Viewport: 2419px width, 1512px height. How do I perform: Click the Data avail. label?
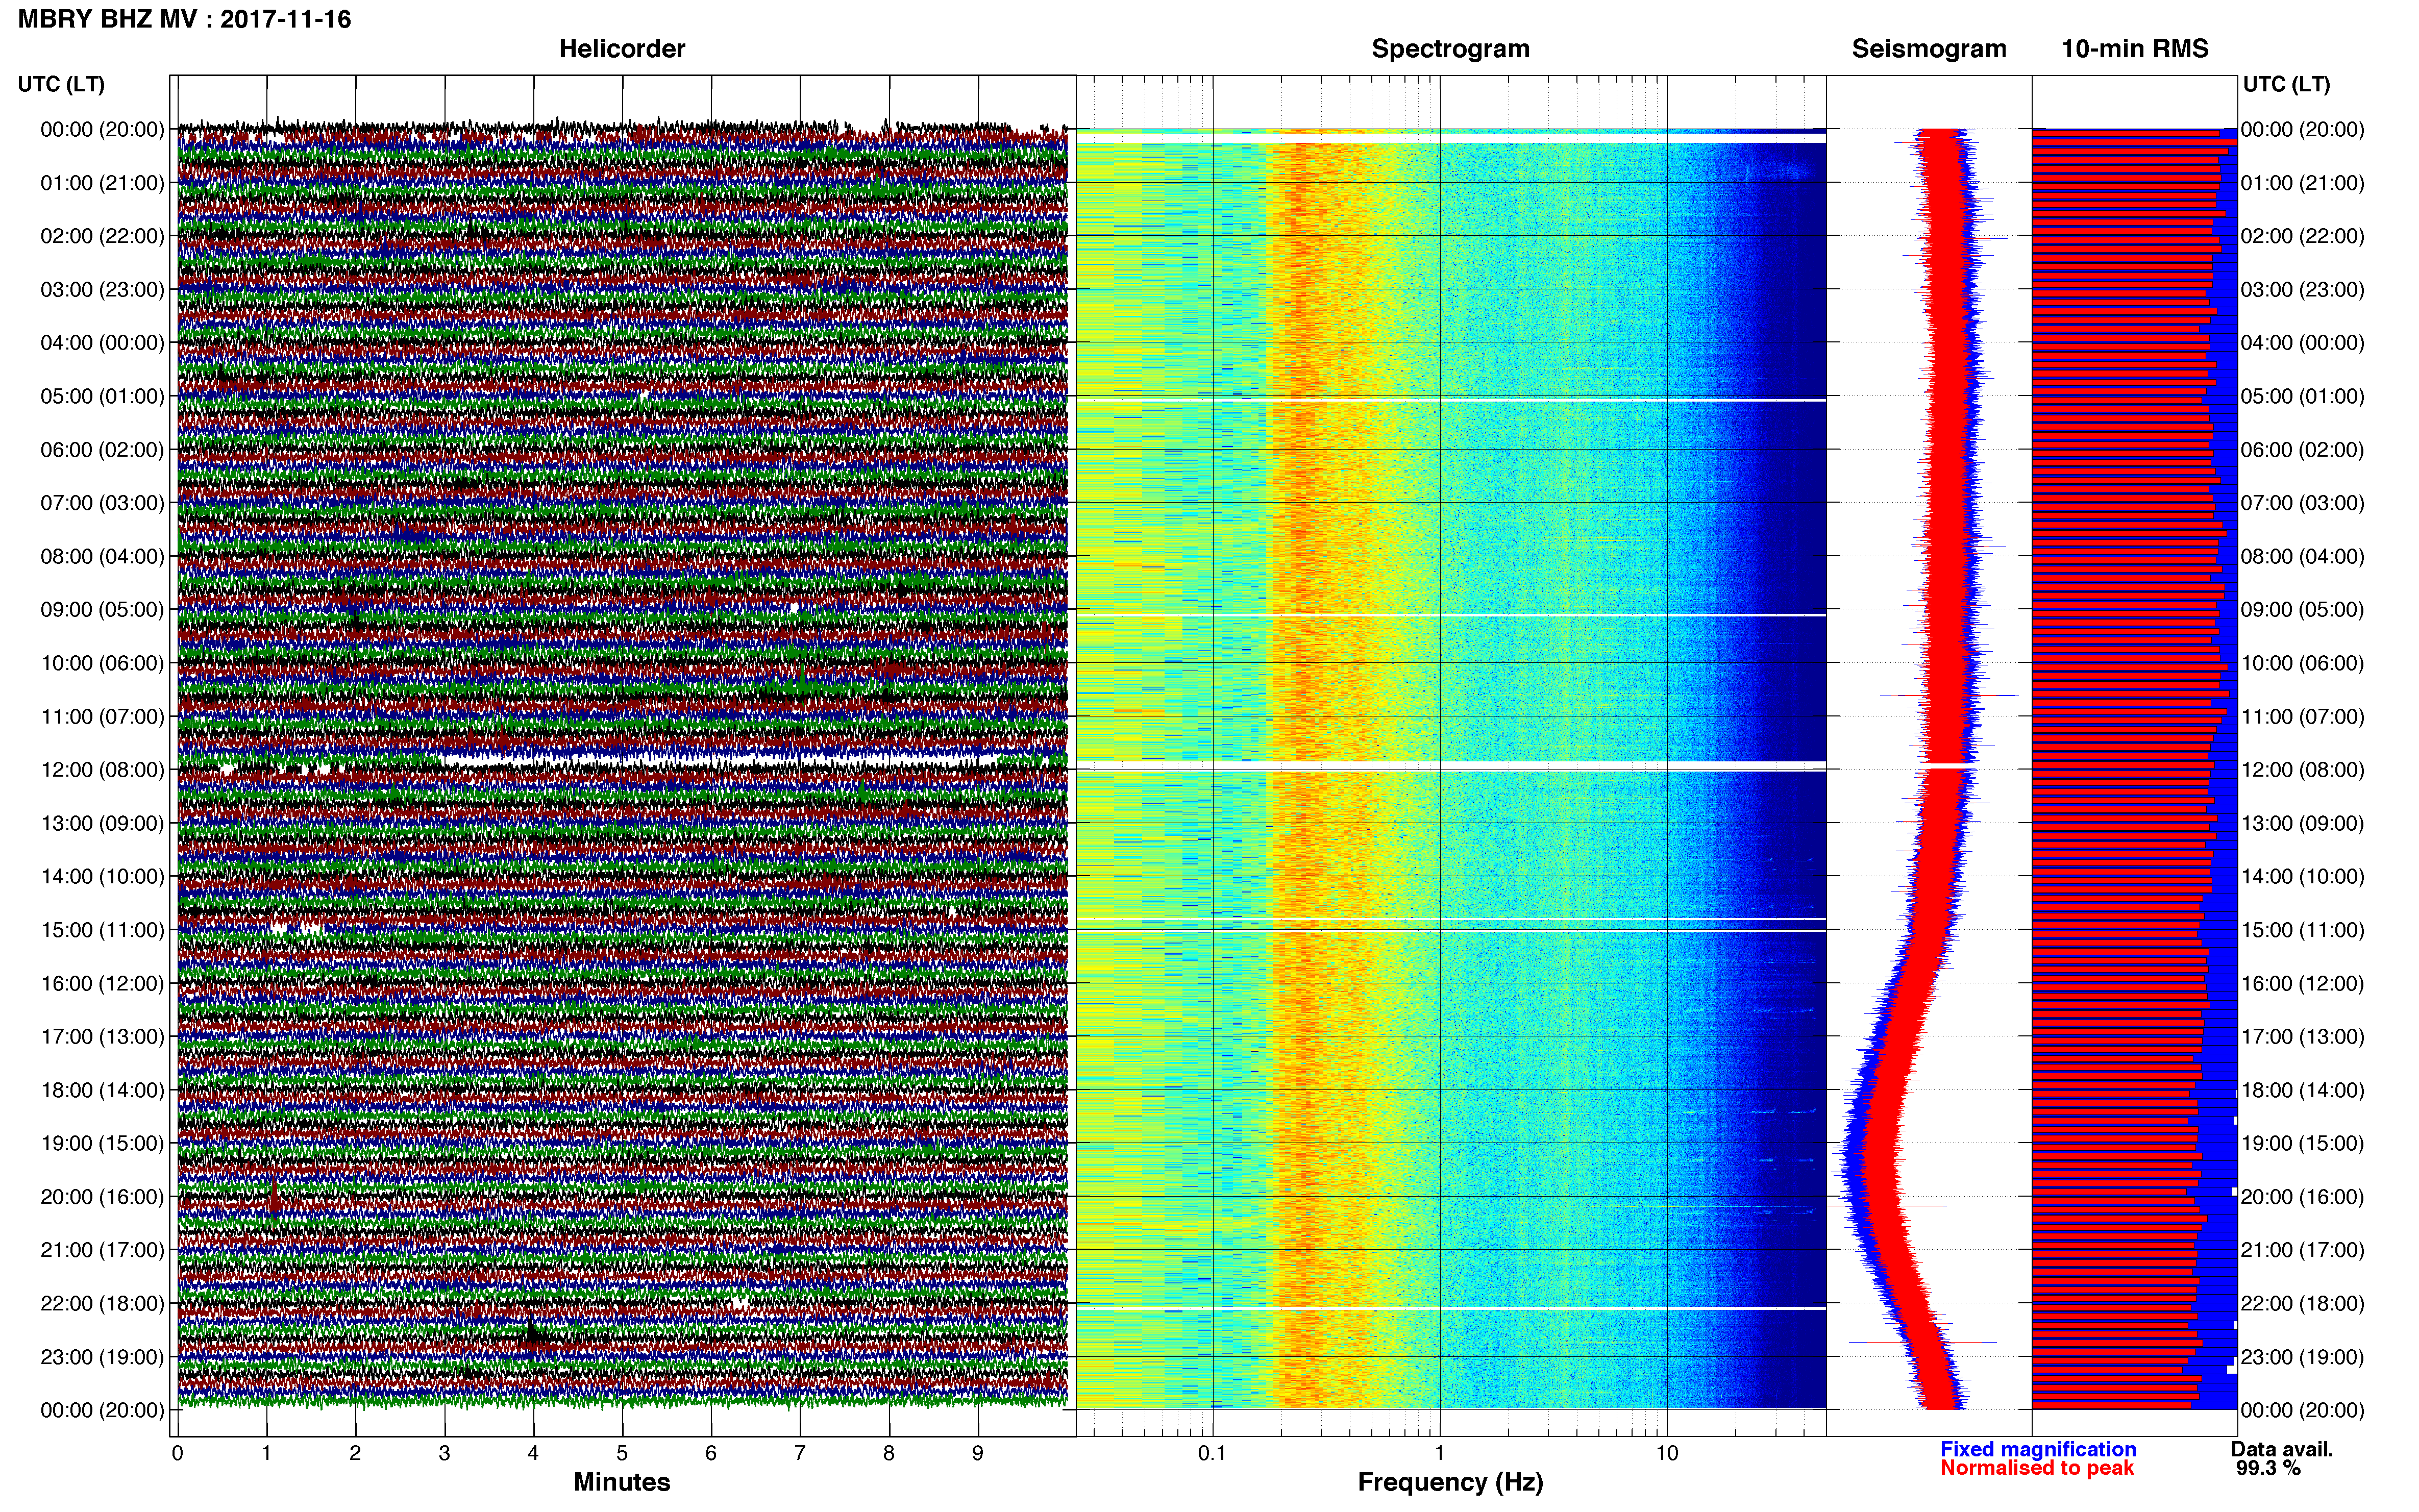2282,1450
